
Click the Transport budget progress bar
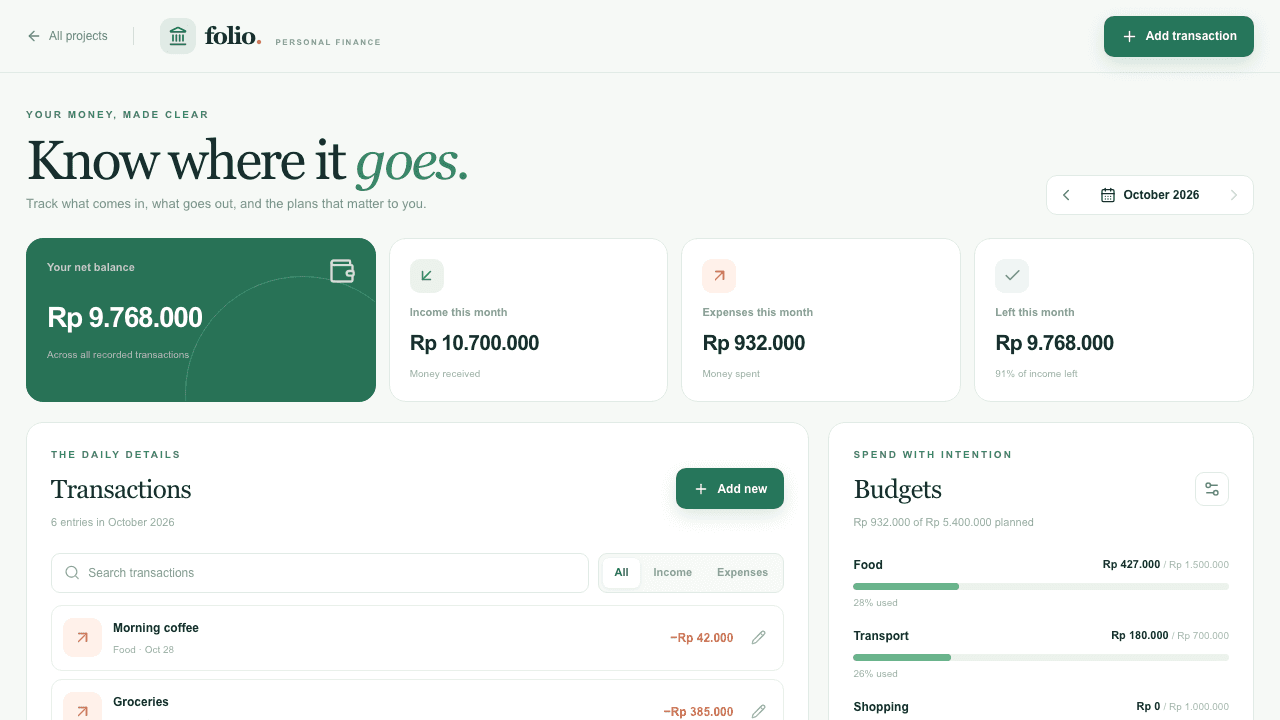1041,657
